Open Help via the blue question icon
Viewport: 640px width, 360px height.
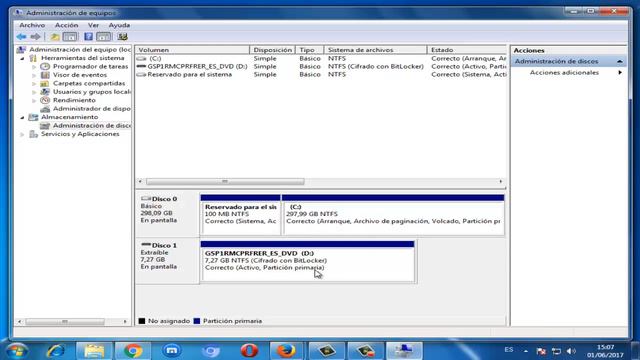pyautogui.click(x=88, y=37)
